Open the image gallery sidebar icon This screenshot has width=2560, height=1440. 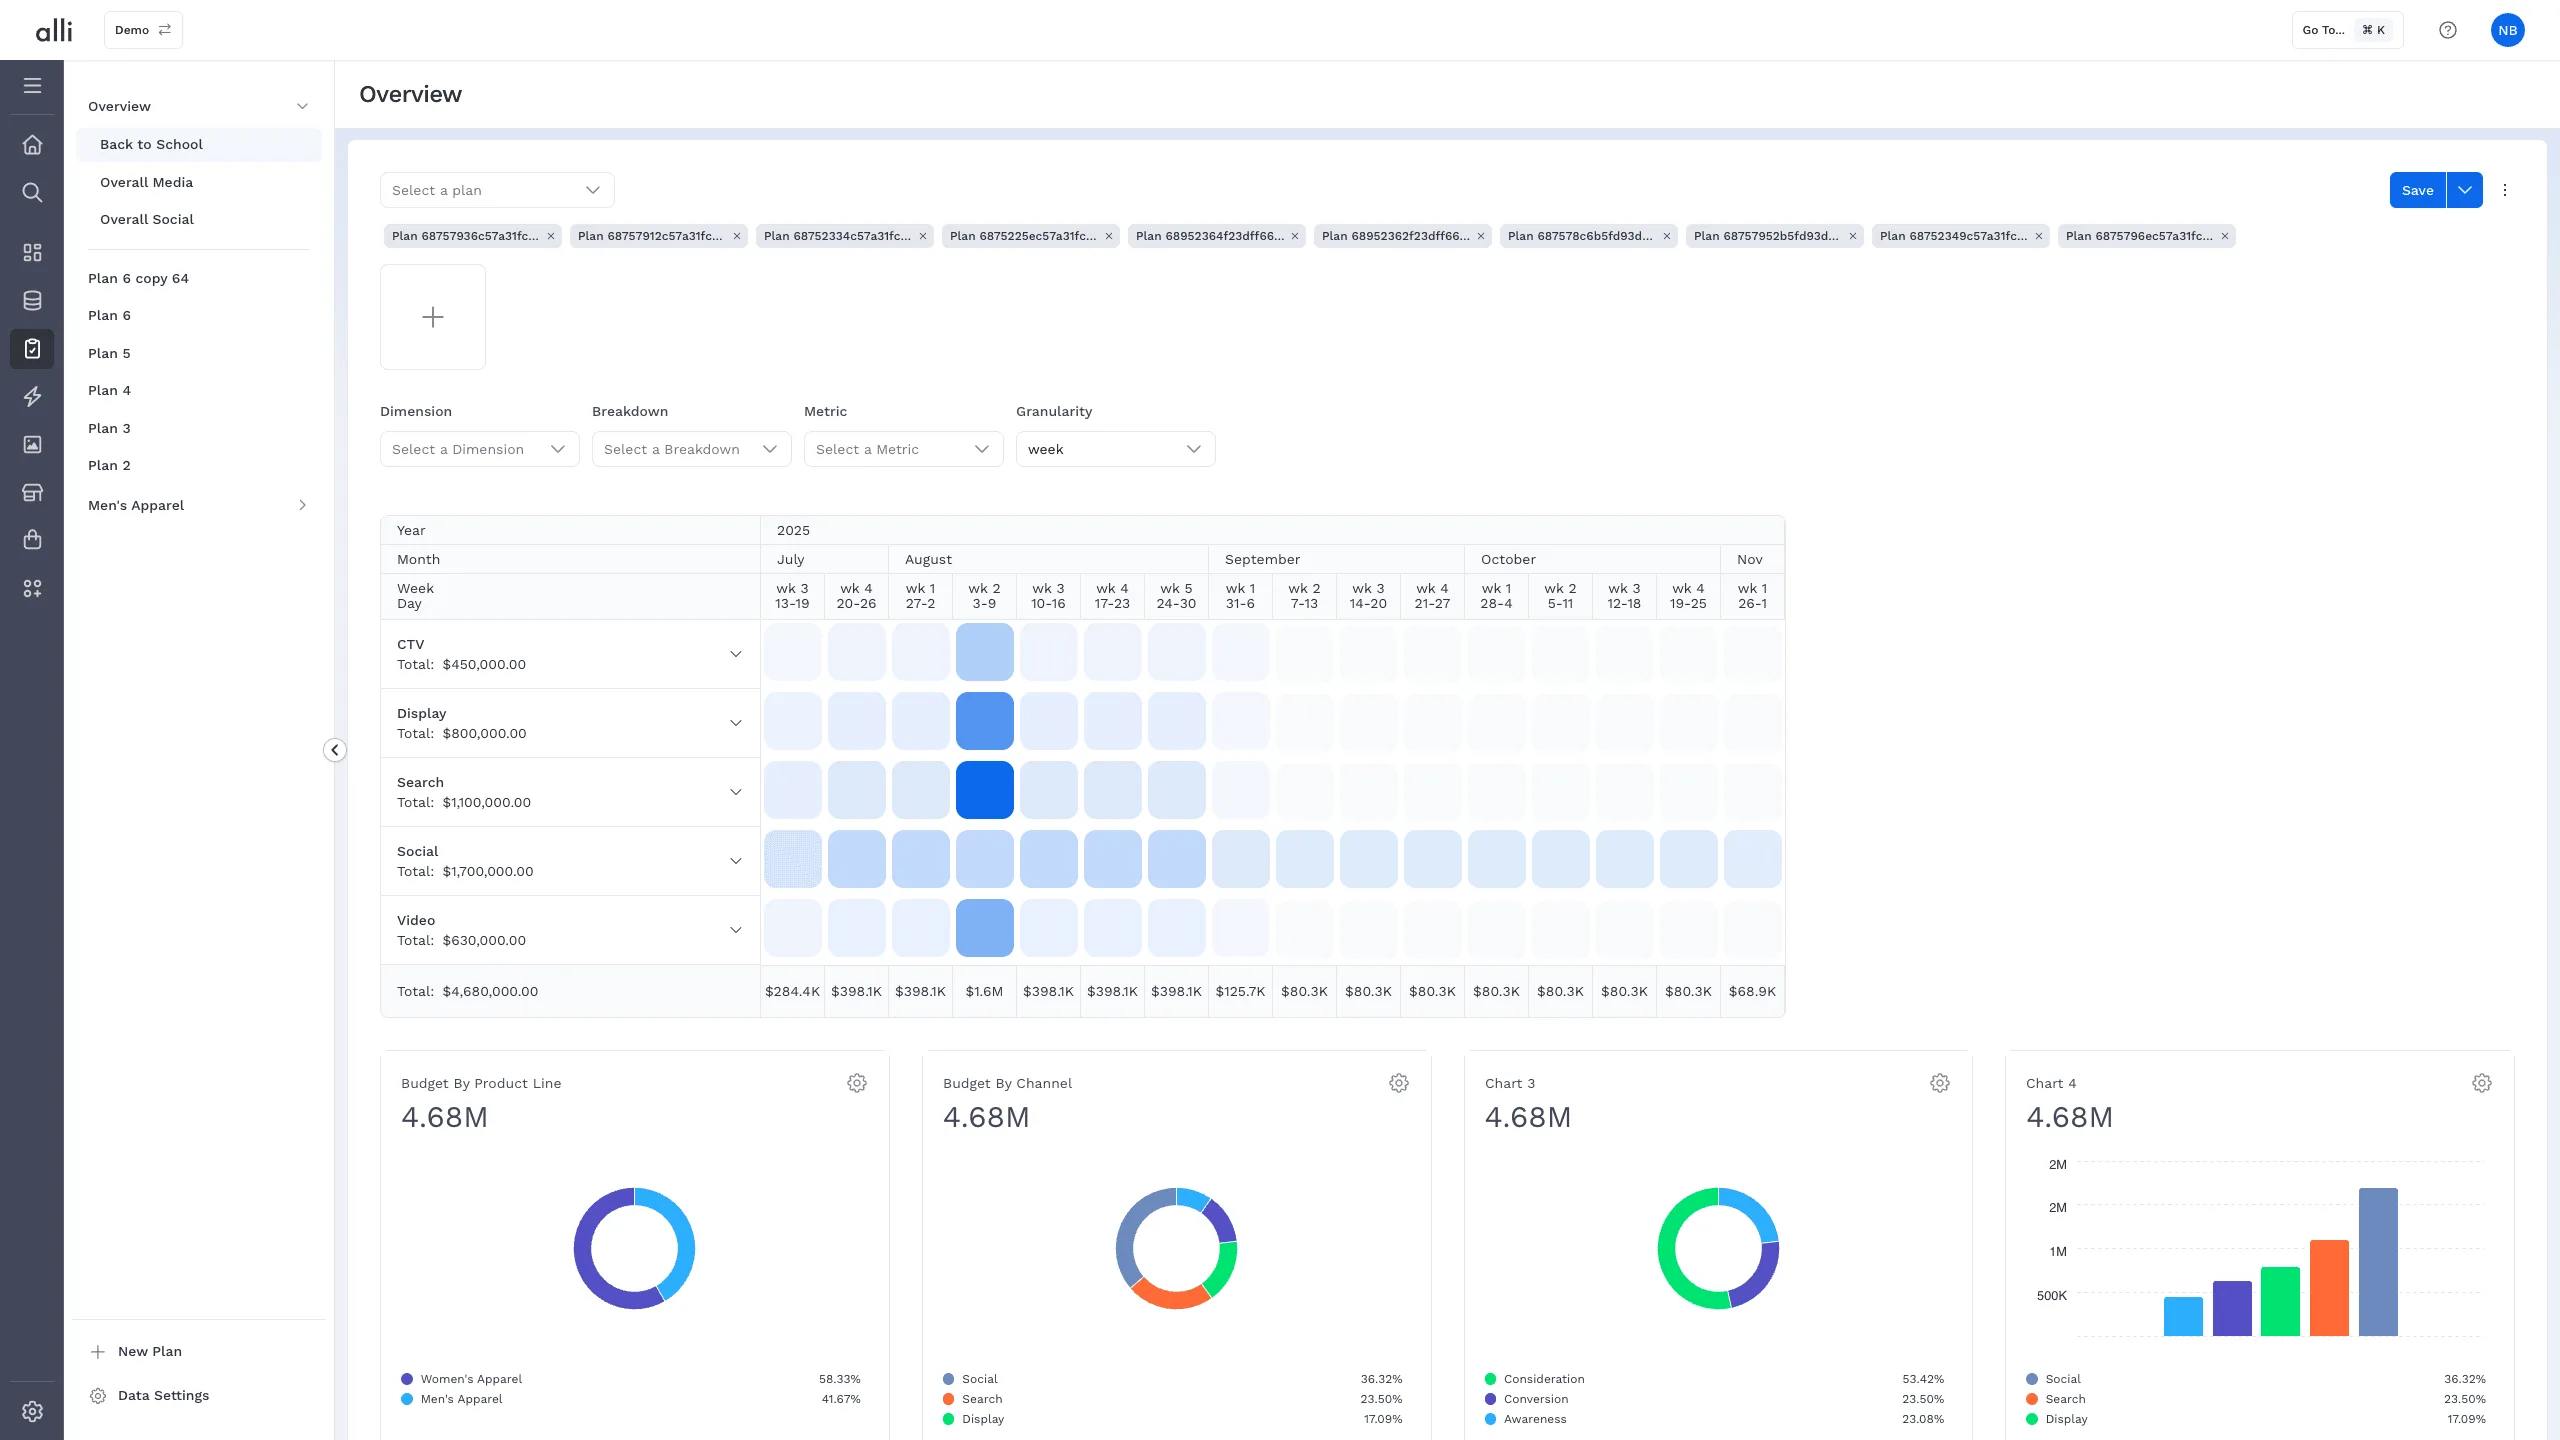pyautogui.click(x=32, y=444)
